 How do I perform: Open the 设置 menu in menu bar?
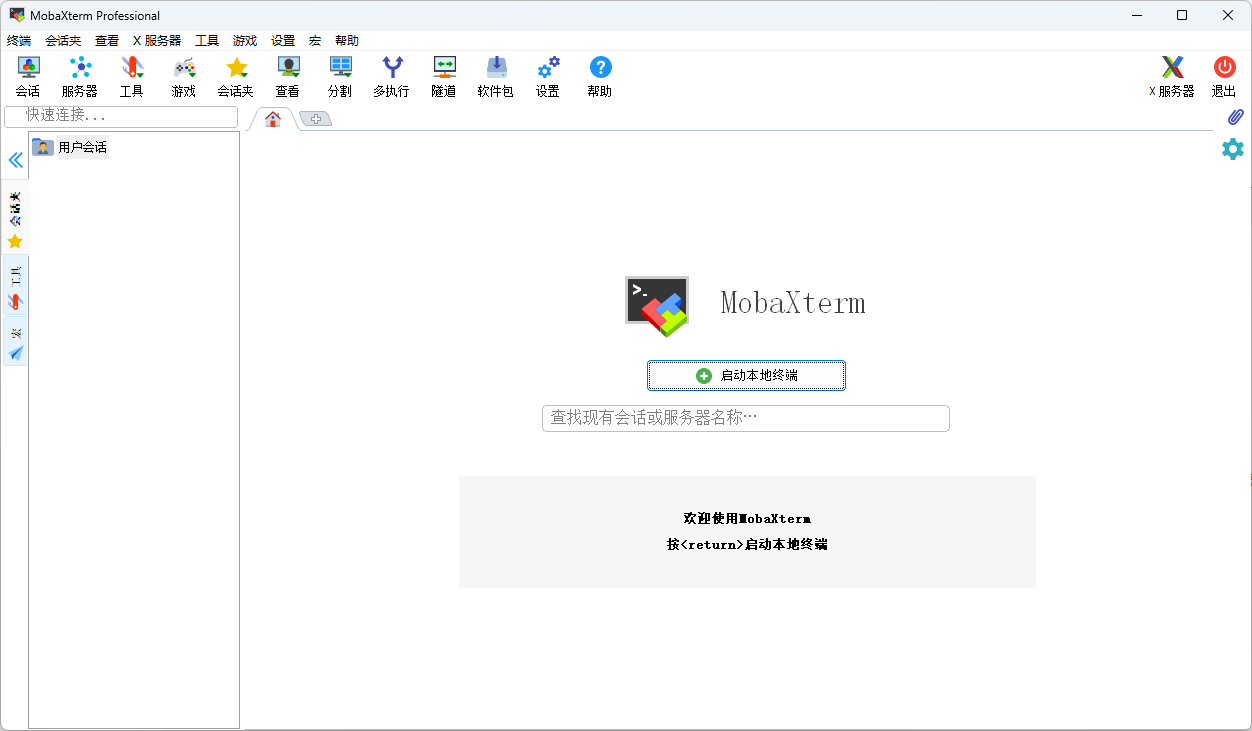click(x=283, y=41)
